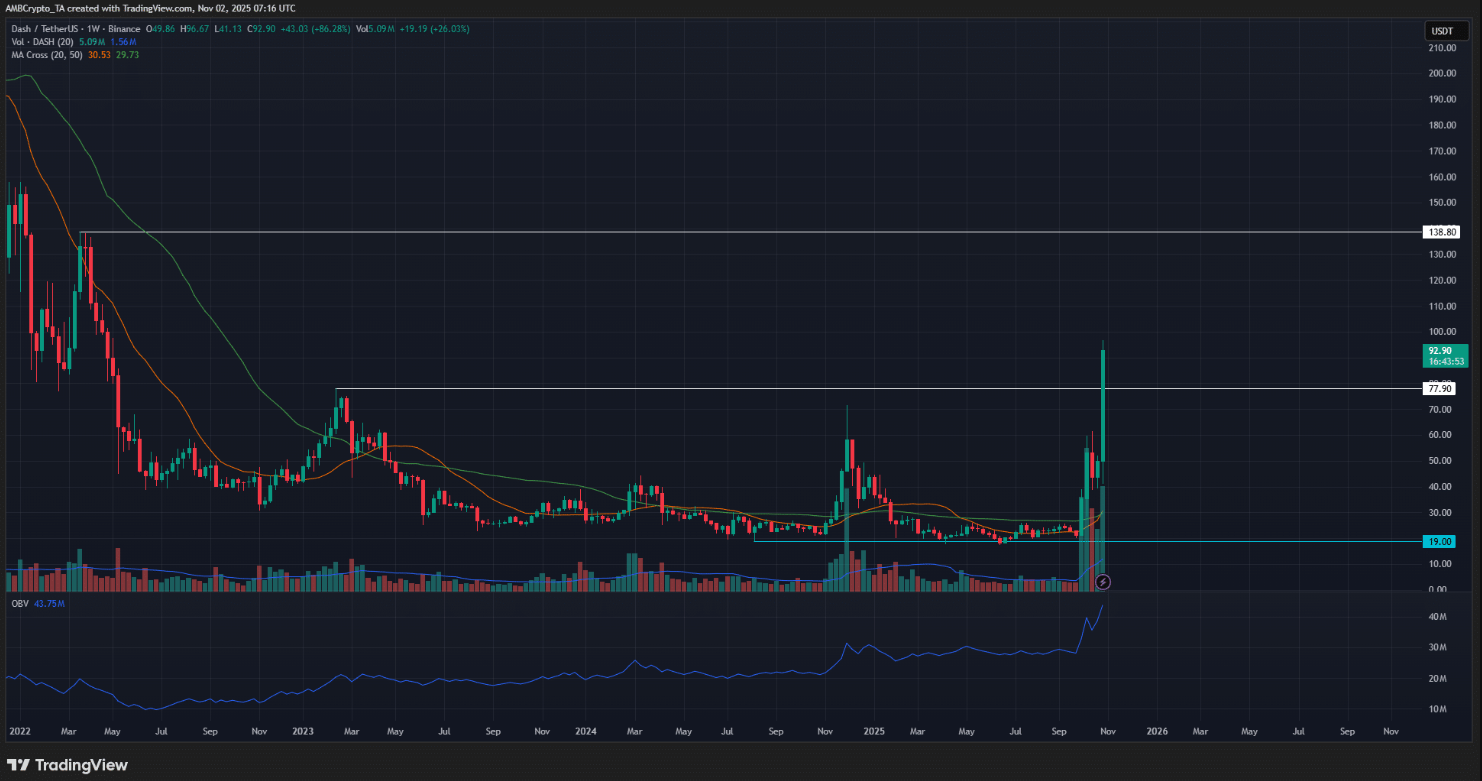Click the 138.80 price level label
The image size is (1482, 781).
pyautogui.click(x=1440, y=232)
